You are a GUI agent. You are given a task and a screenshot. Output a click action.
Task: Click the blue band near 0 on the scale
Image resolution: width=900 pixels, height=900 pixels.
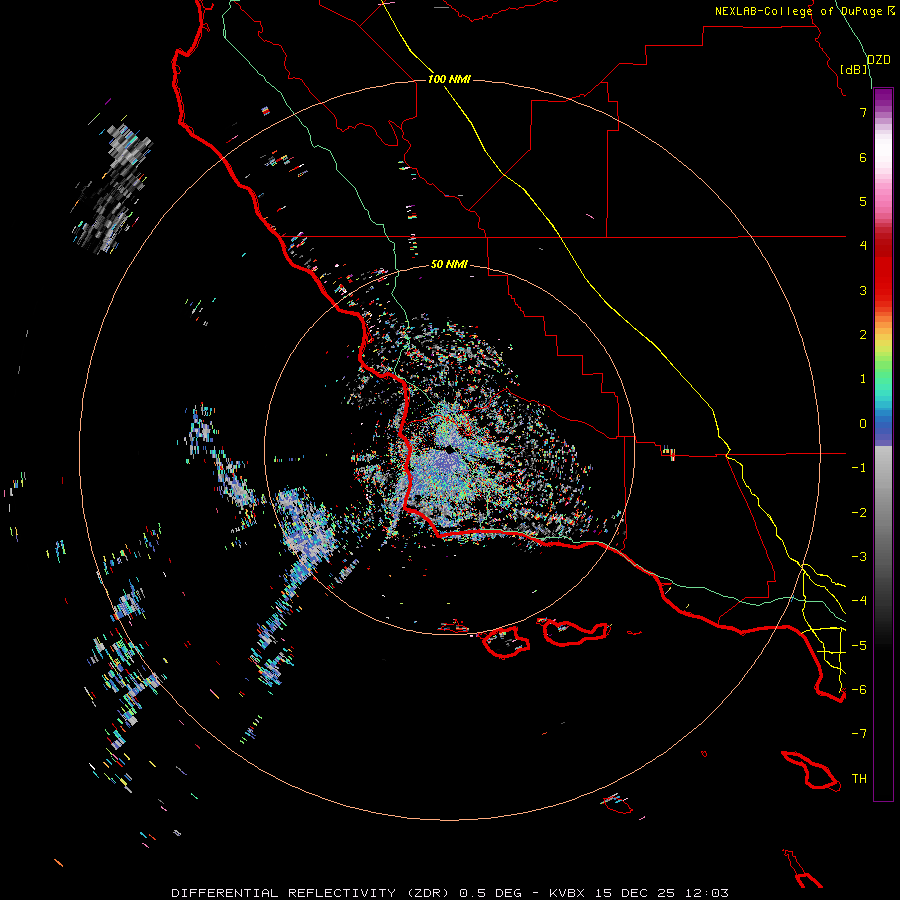coord(883,428)
